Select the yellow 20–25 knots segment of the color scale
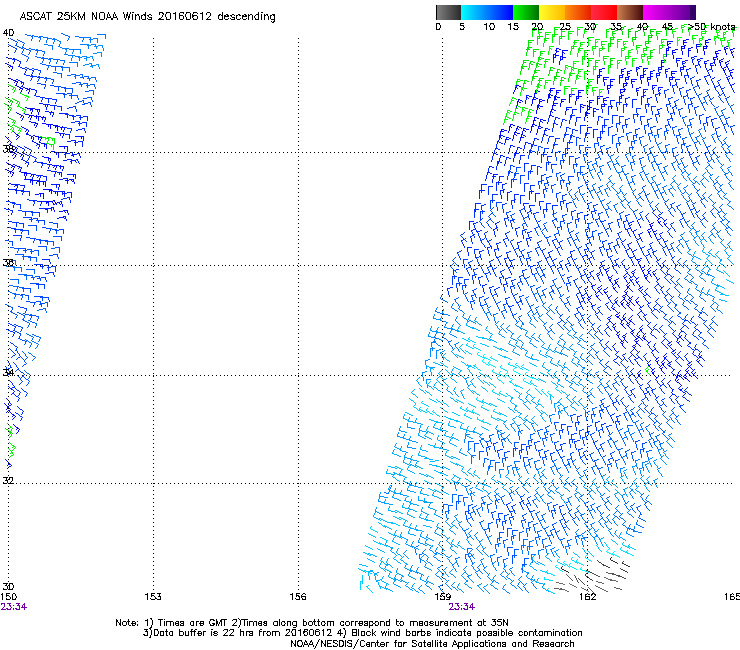740x650 pixels. coord(552,12)
